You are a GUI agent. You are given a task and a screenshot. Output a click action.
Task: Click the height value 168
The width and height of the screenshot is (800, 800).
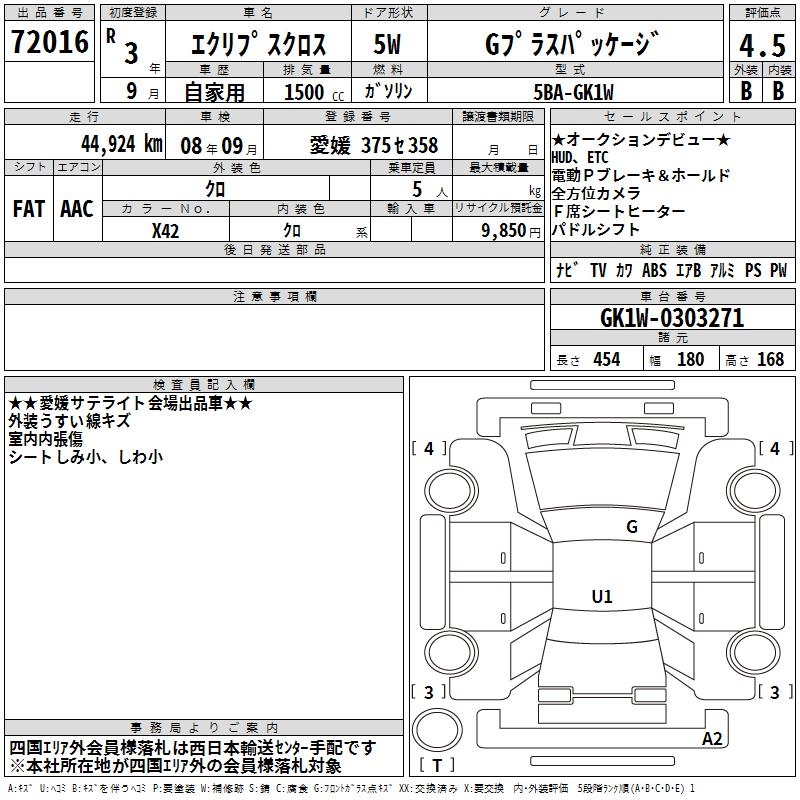pos(770,359)
